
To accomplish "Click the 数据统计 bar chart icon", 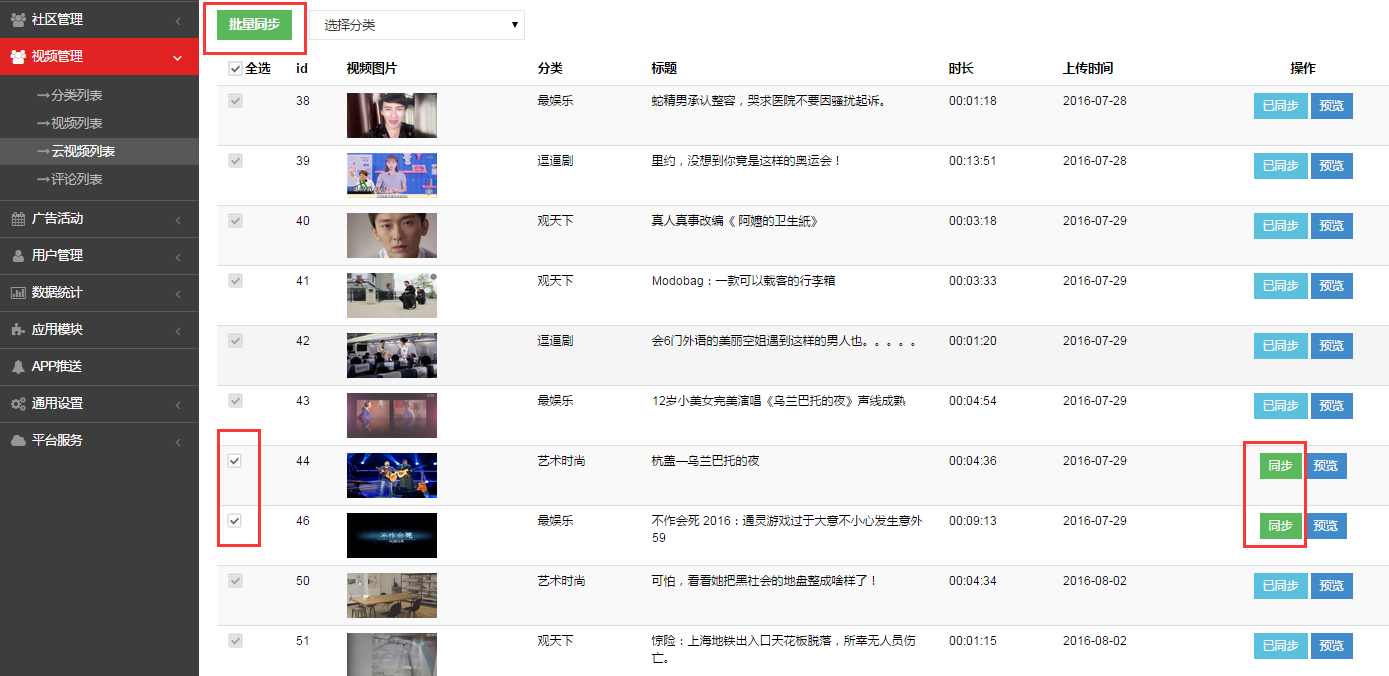I will click(18, 293).
